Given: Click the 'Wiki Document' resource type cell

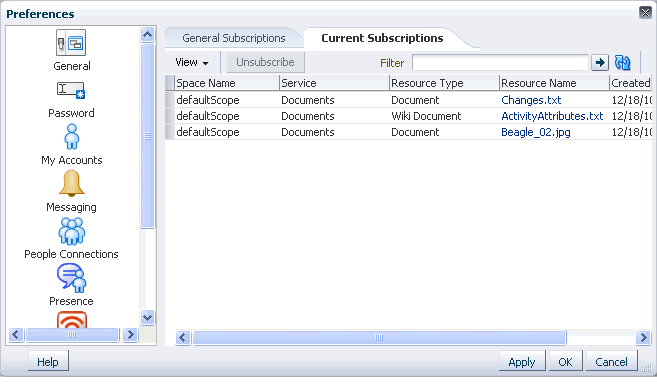Looking at the screenshot, I should click(426, 116).
